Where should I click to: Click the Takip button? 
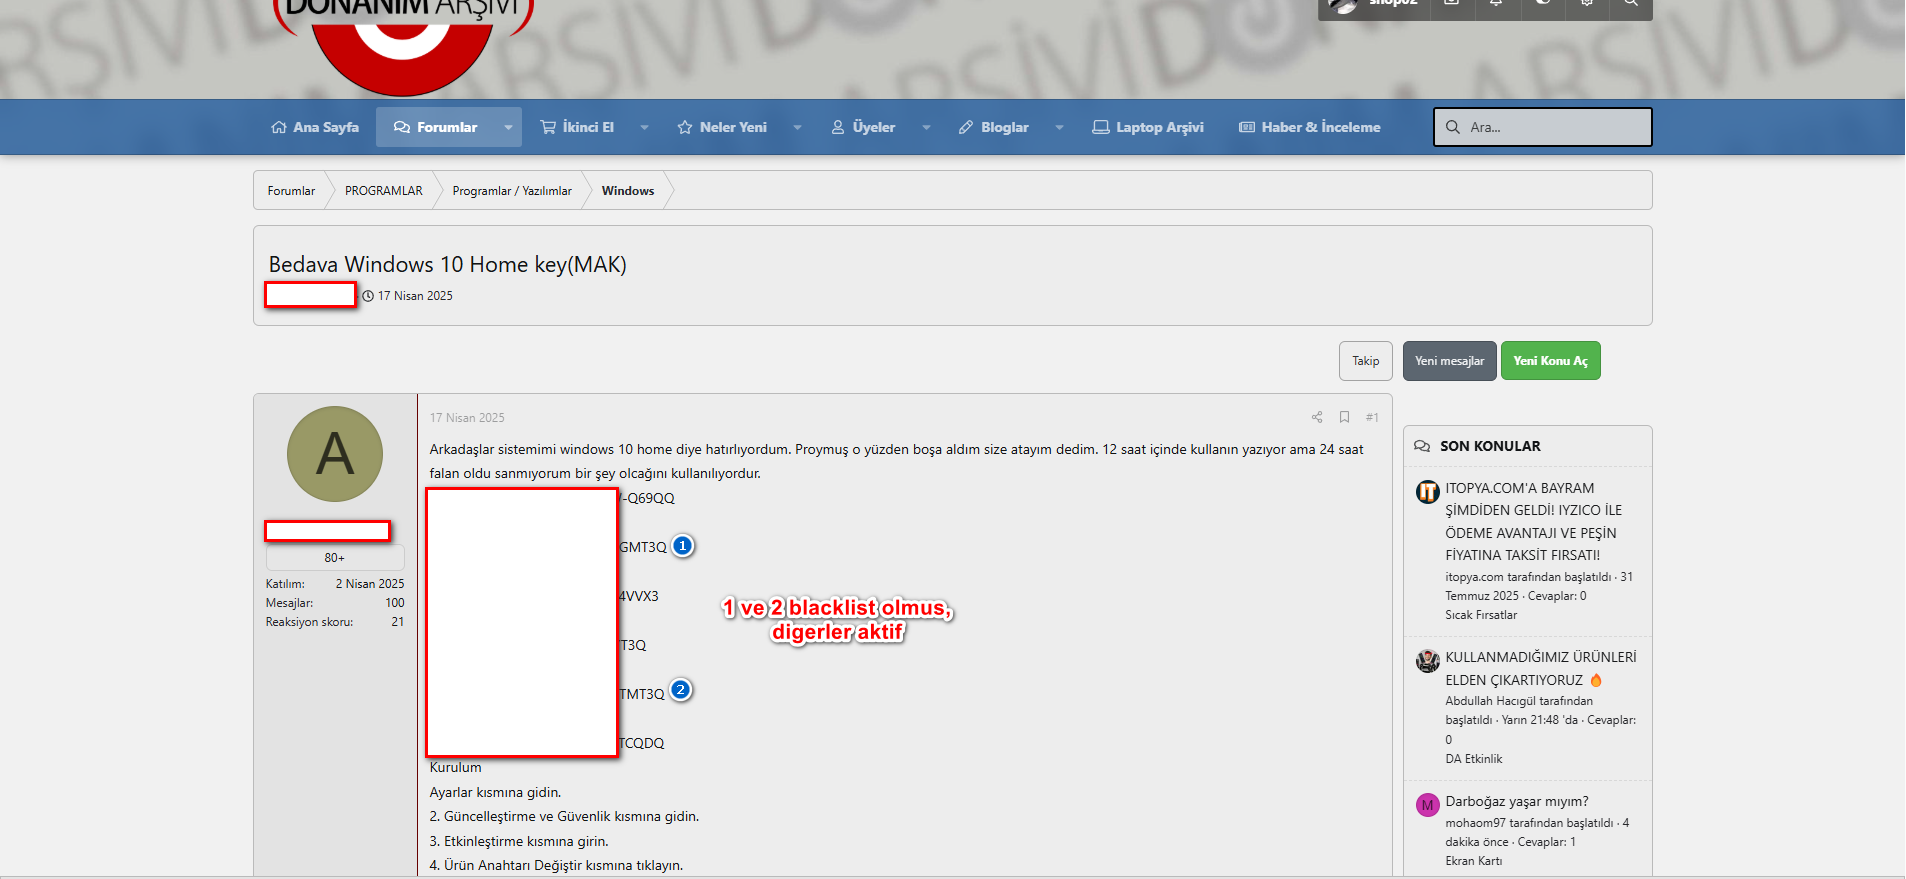pos(1366,361)
